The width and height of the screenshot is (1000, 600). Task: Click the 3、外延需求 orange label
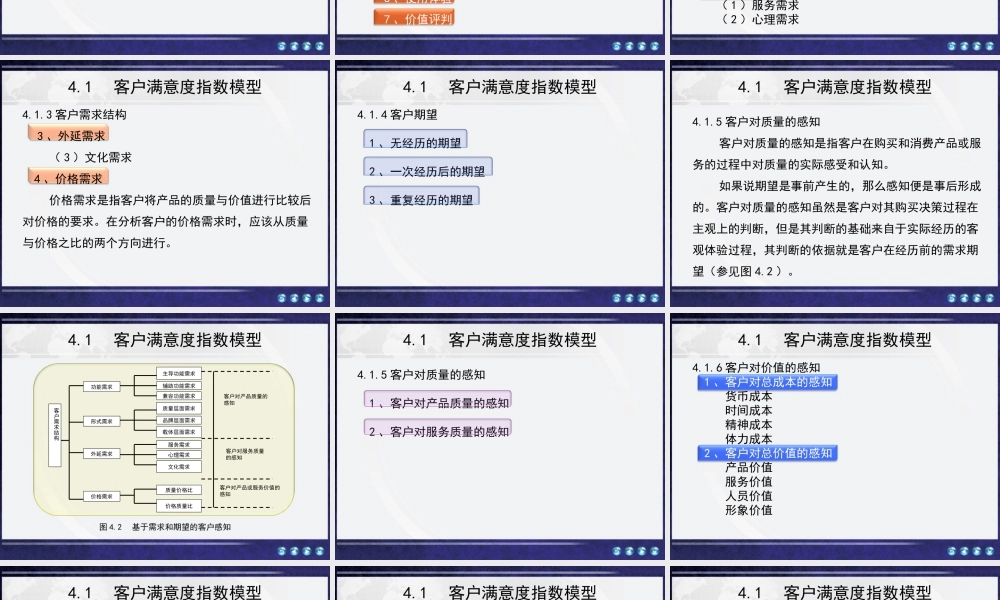pos(67,135)
